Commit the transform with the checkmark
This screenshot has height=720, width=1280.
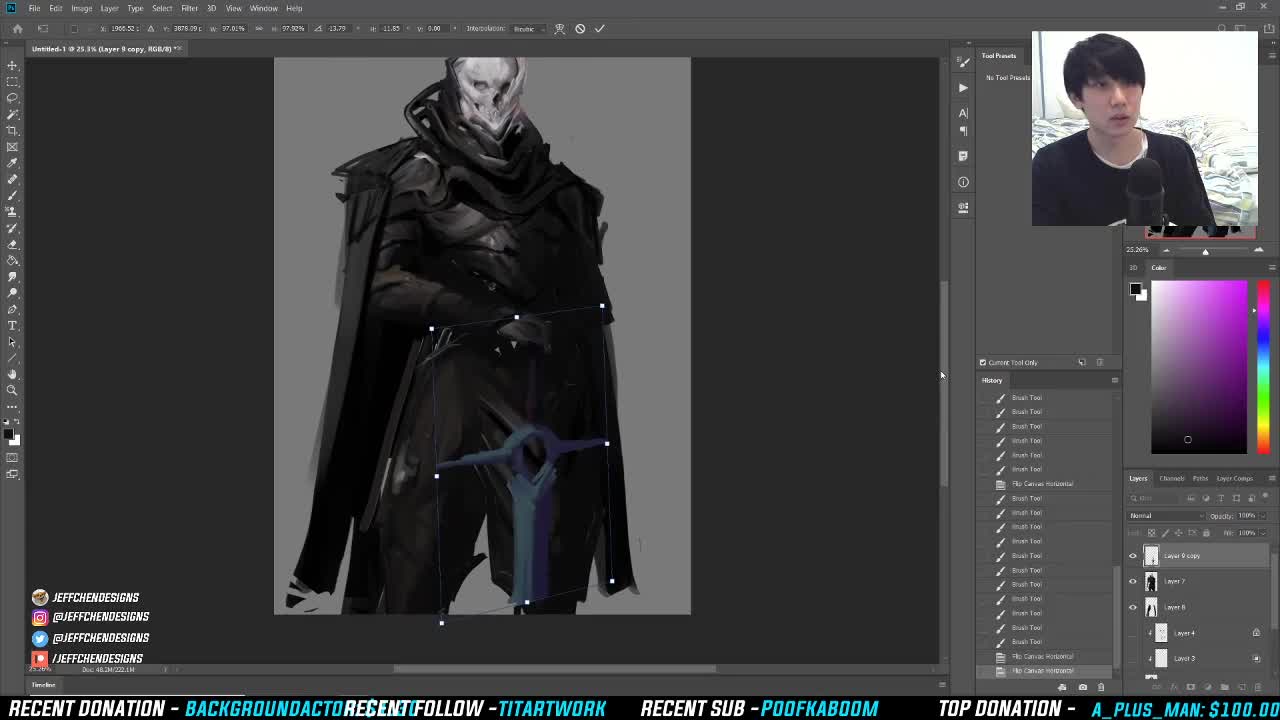(600, 28)
